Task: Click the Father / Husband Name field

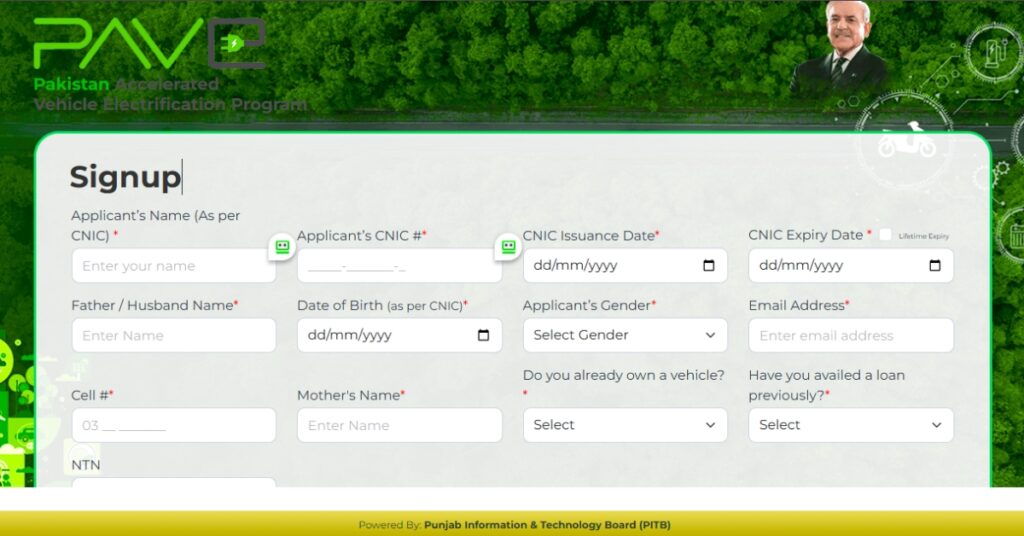Action: pyautogui.click(x=173, y=336)
